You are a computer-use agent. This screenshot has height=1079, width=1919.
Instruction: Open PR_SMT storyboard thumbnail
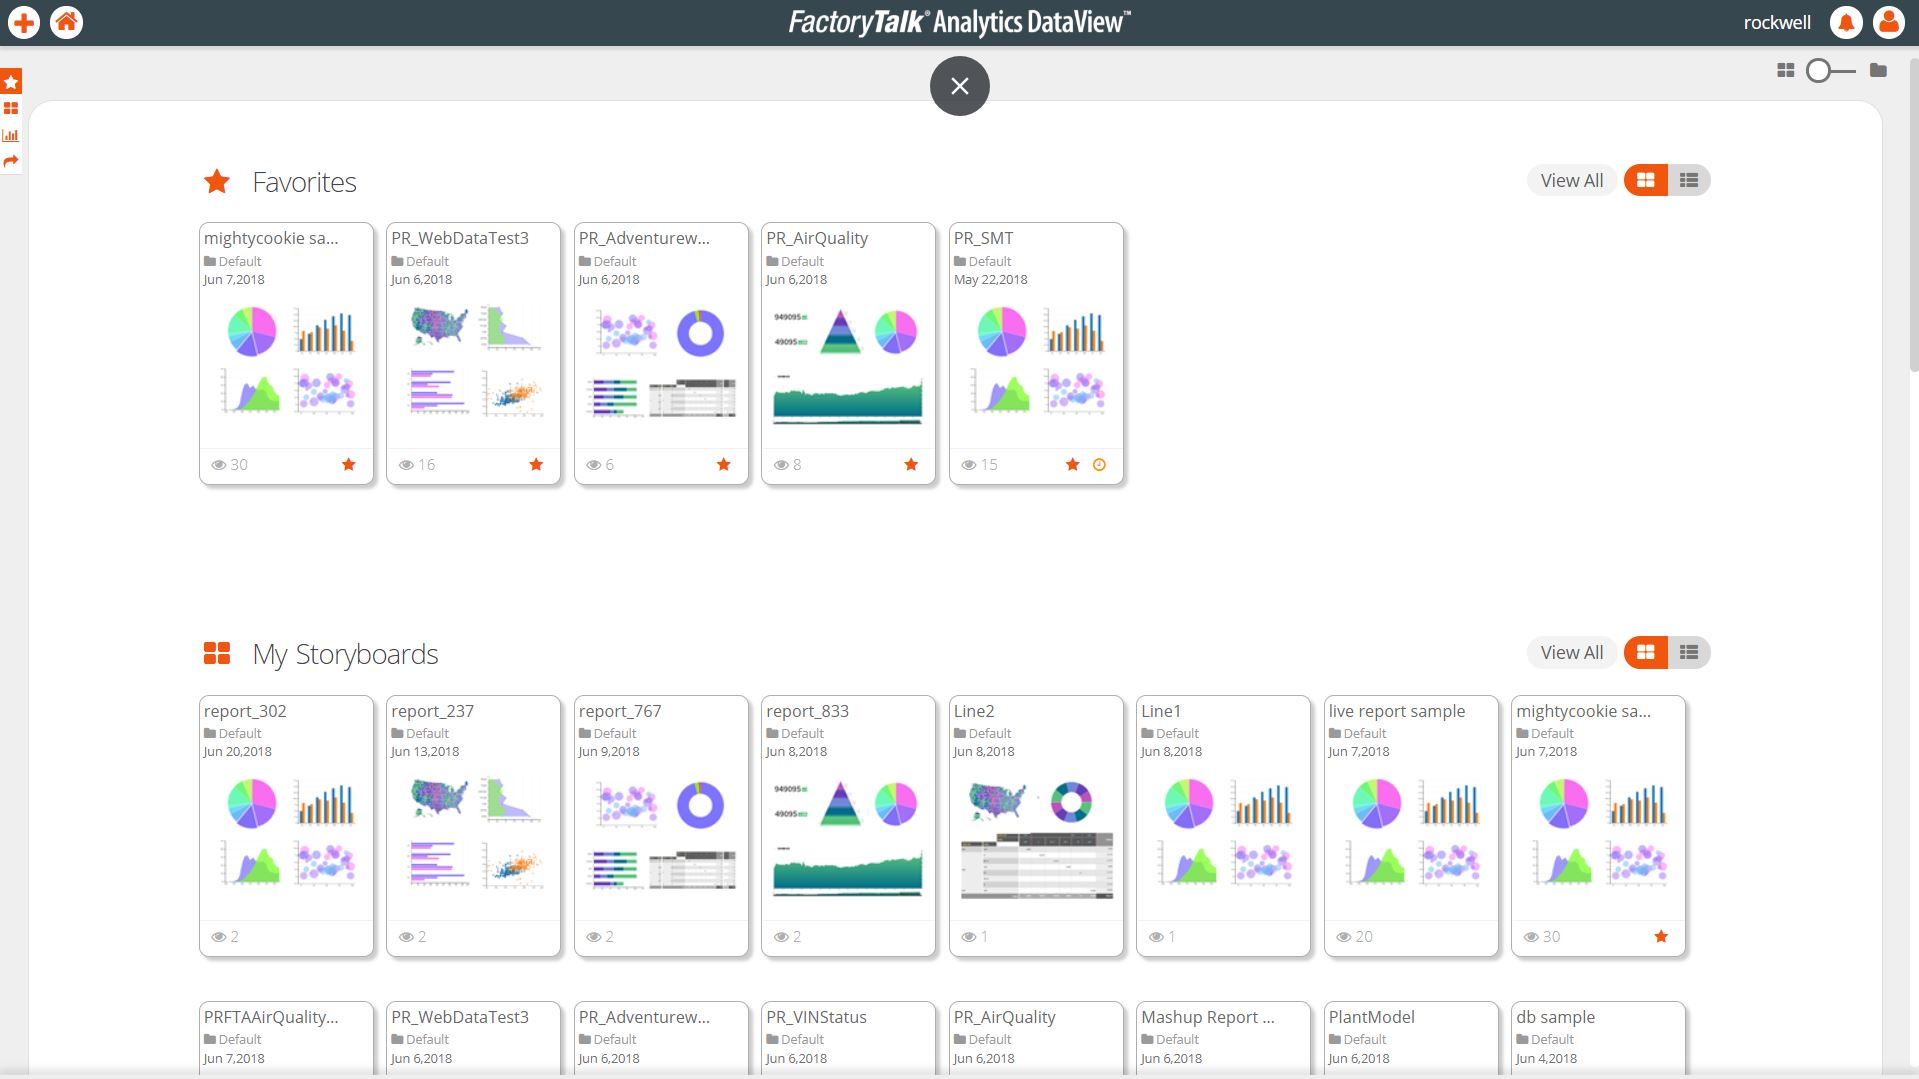click(x=1036, y=361)
